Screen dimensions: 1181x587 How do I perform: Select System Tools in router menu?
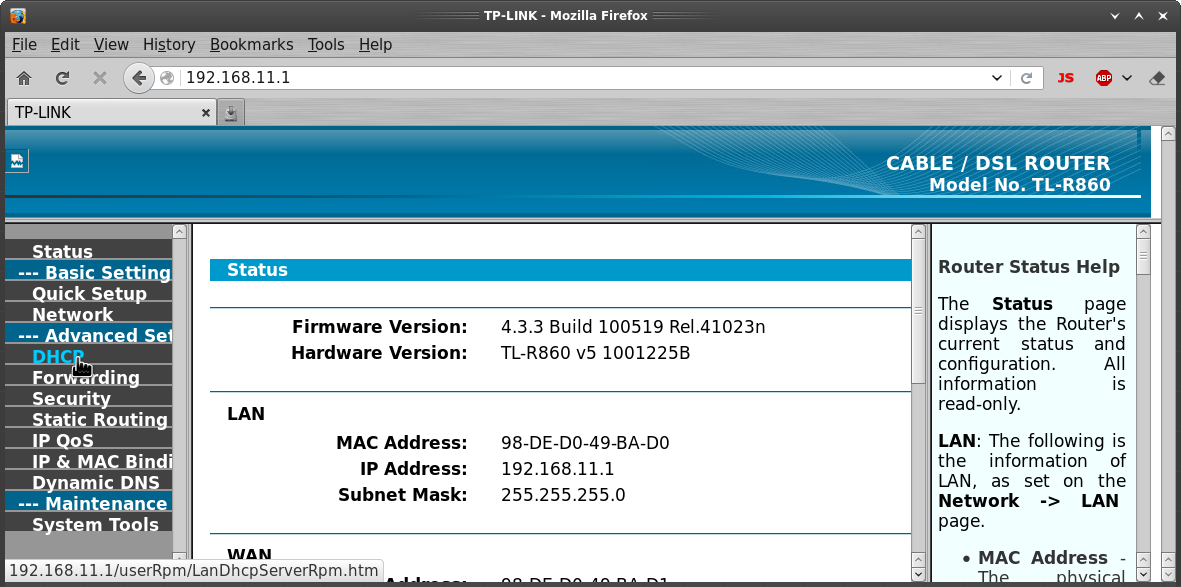point(95,525)
